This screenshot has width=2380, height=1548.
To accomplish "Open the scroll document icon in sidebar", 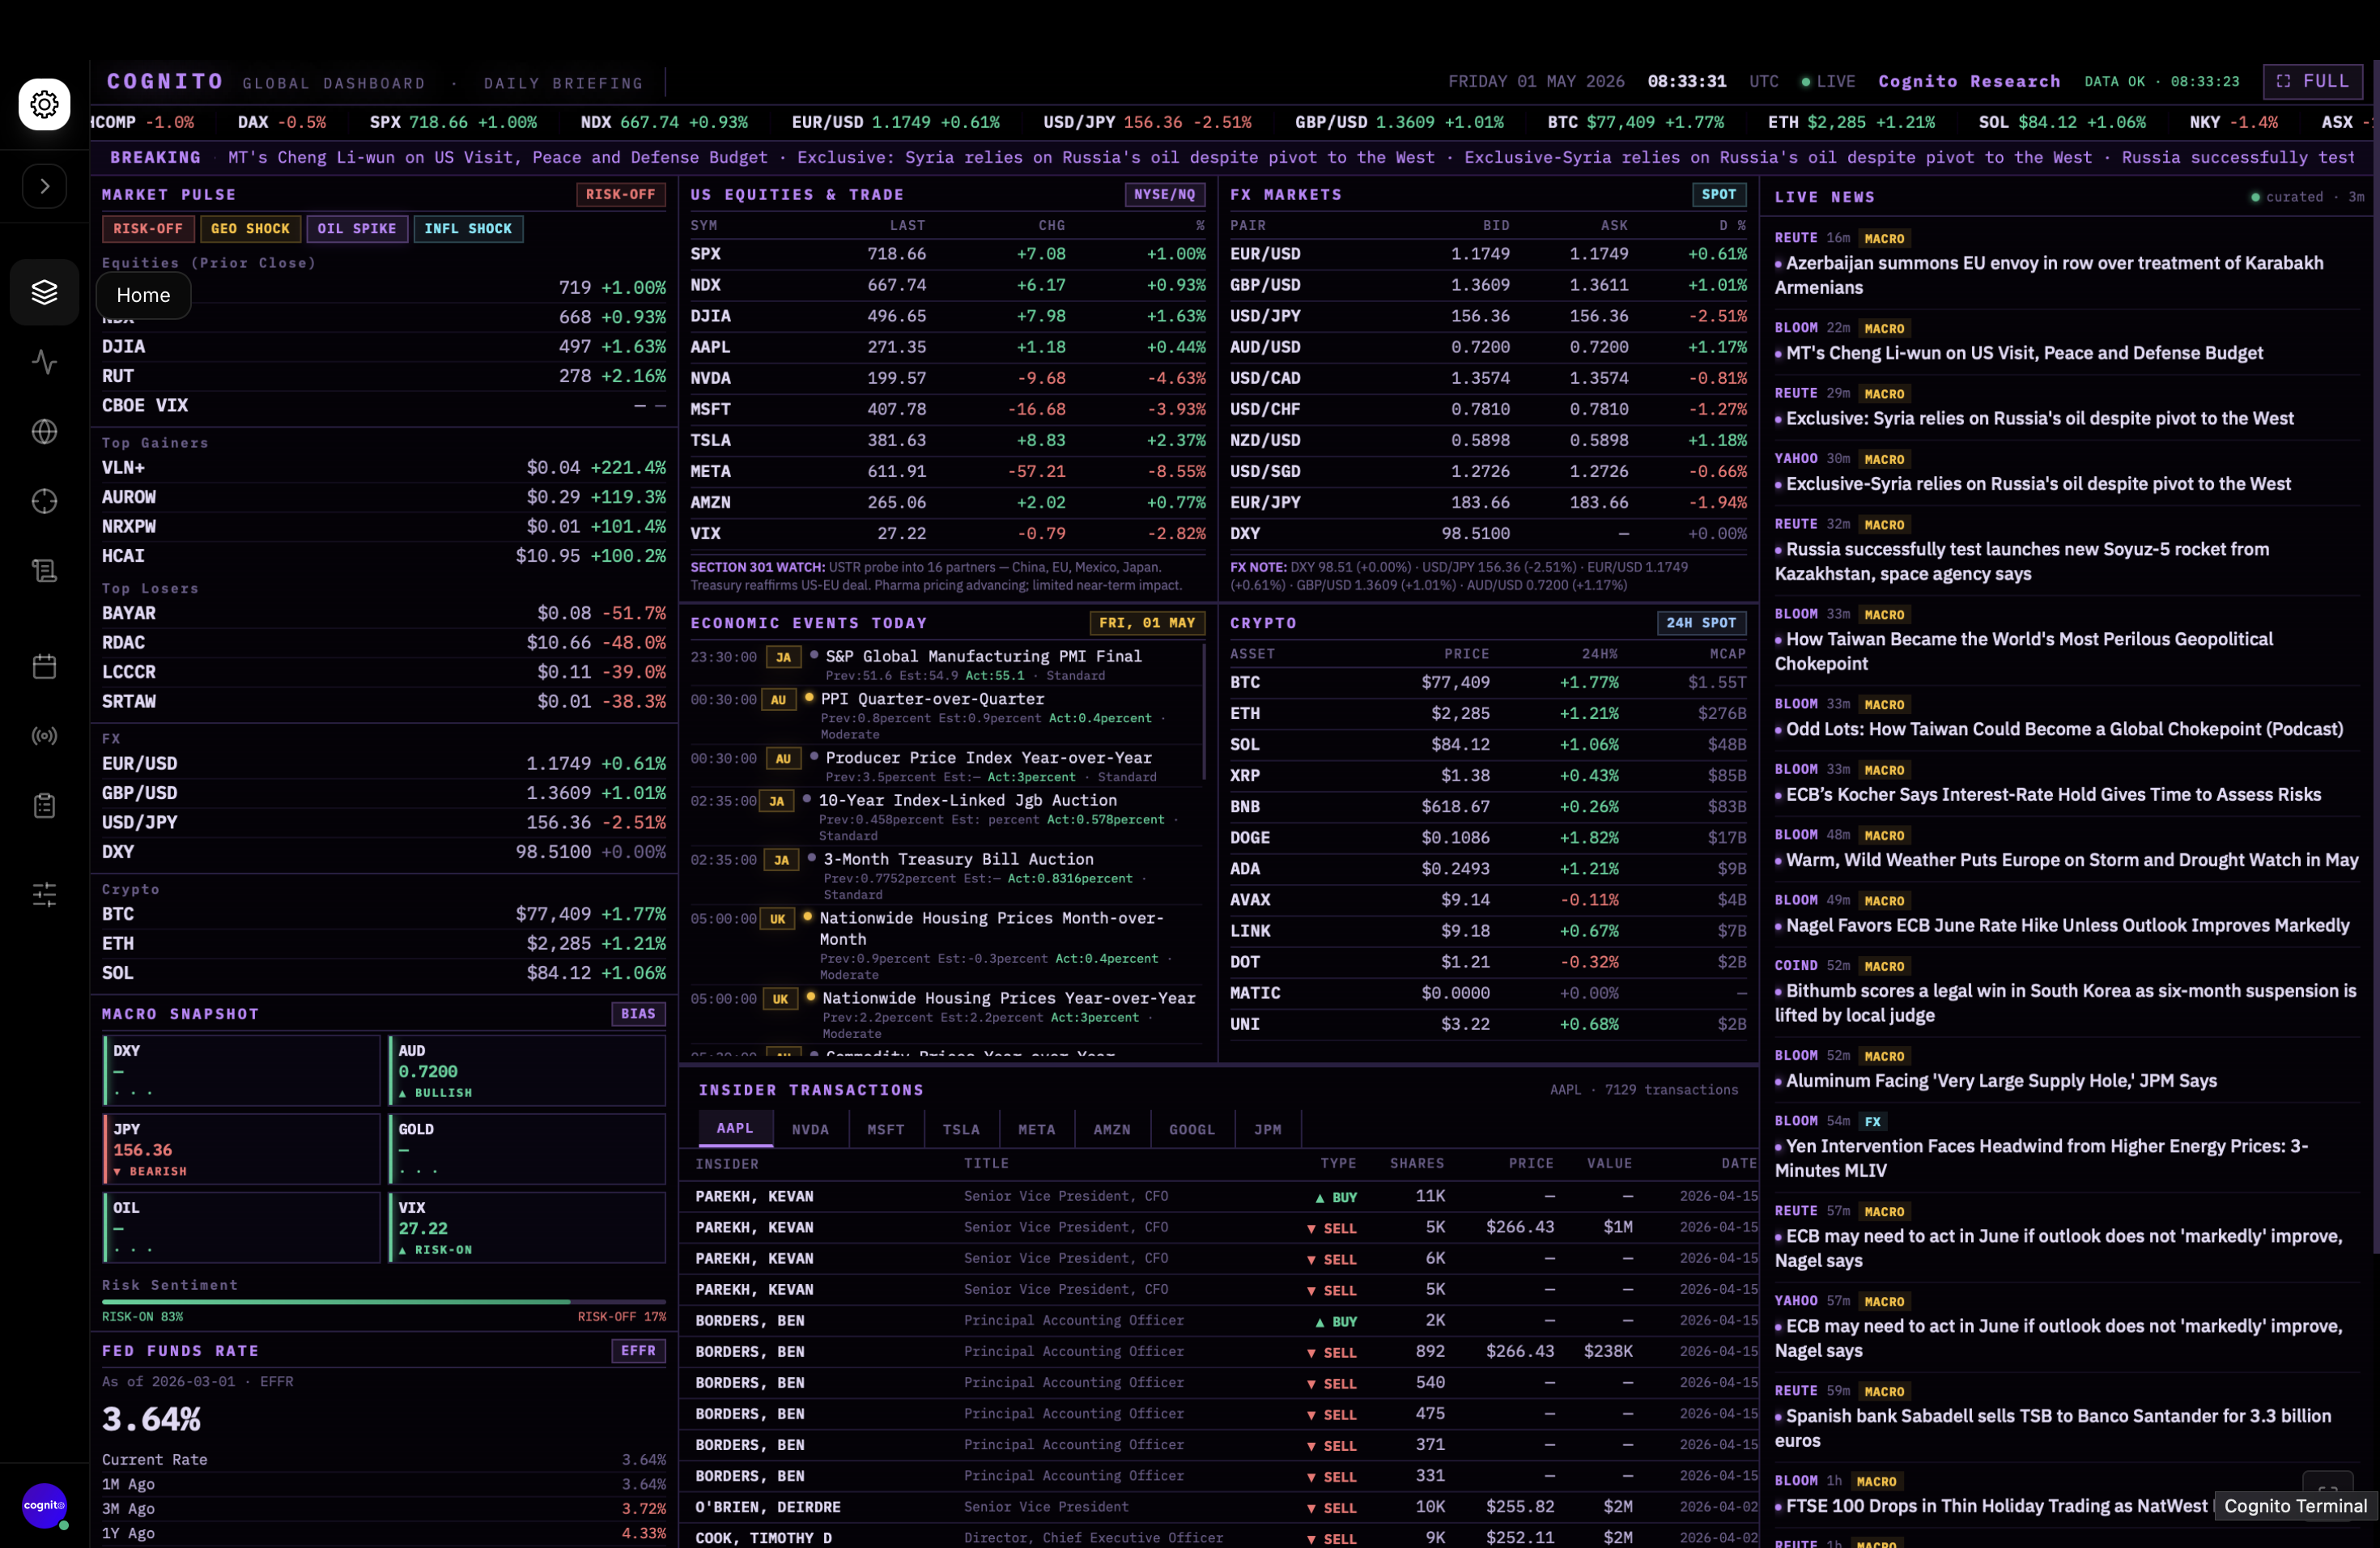I will coord(44,570).
